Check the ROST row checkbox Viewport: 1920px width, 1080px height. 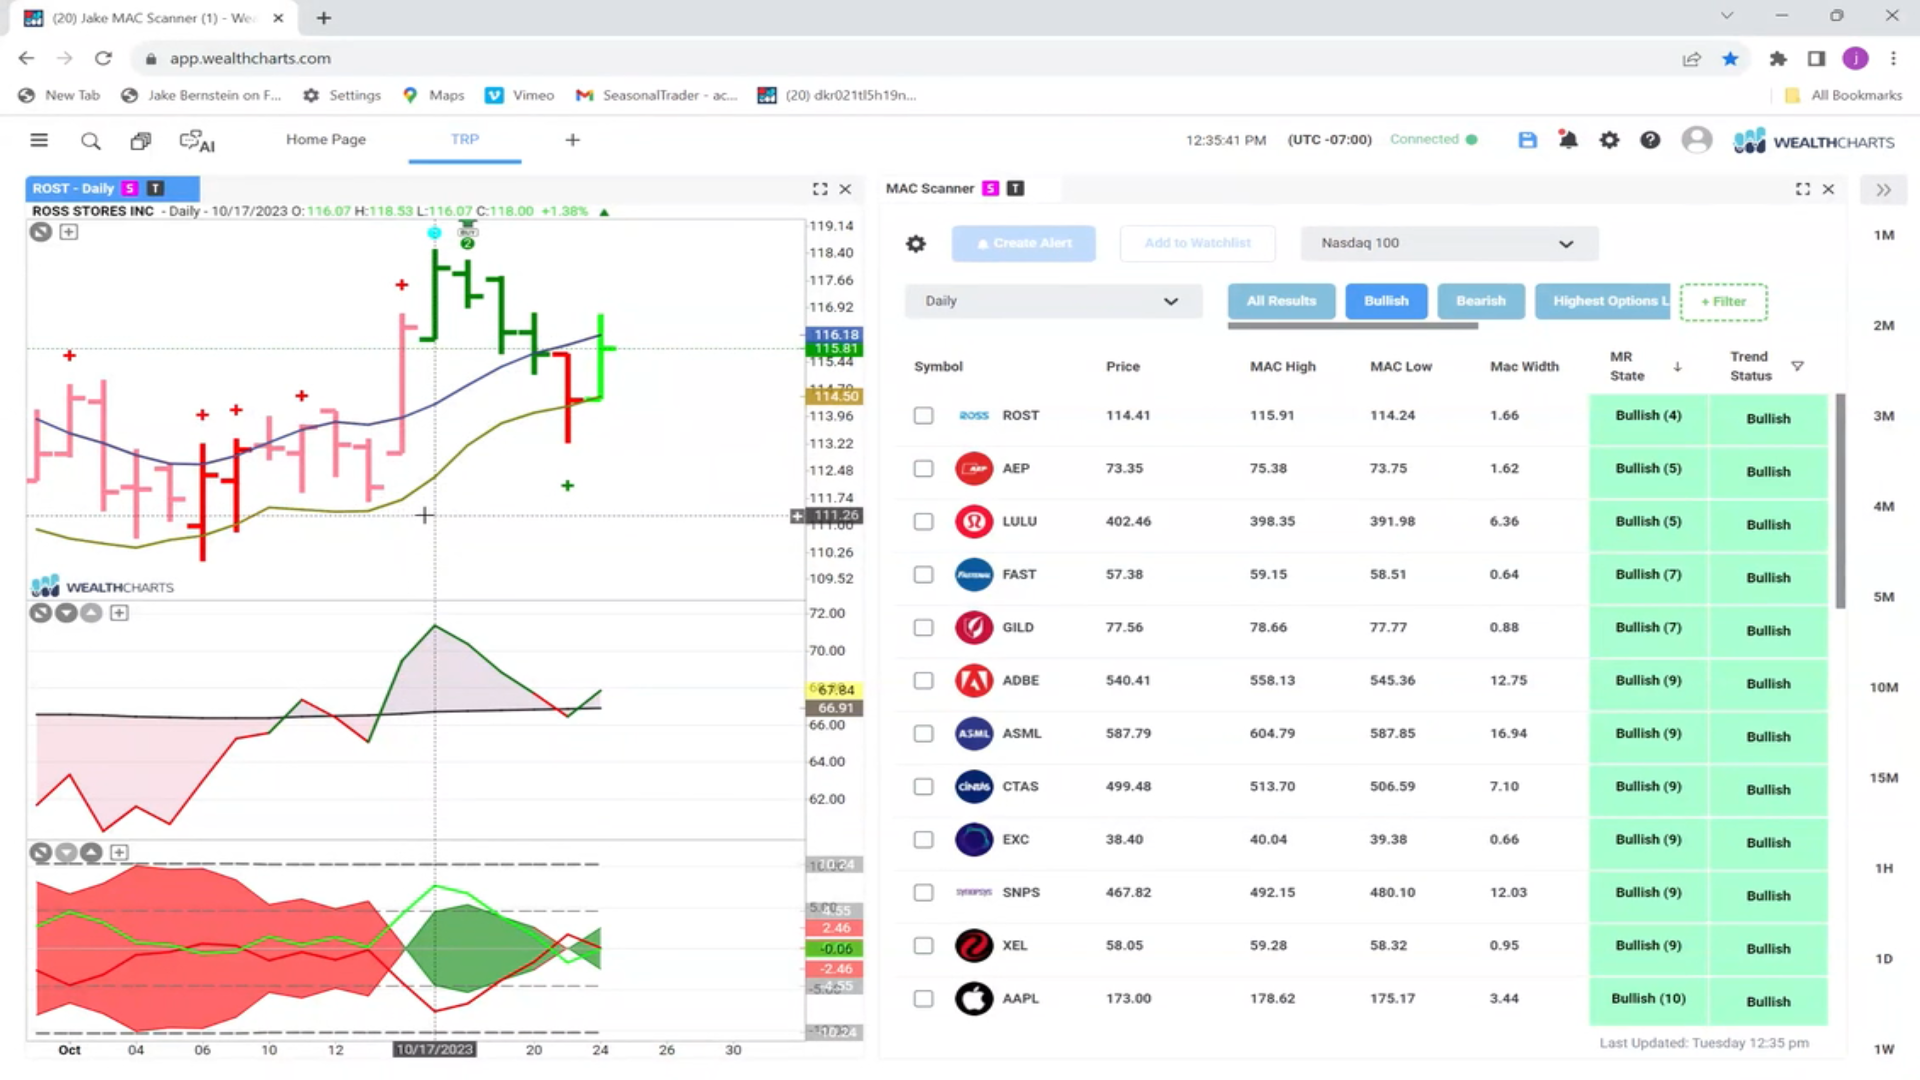pos(923,415)
